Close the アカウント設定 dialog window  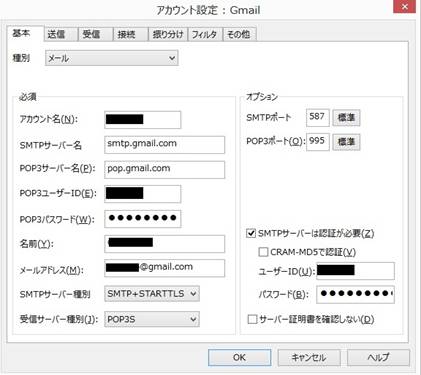404,7
